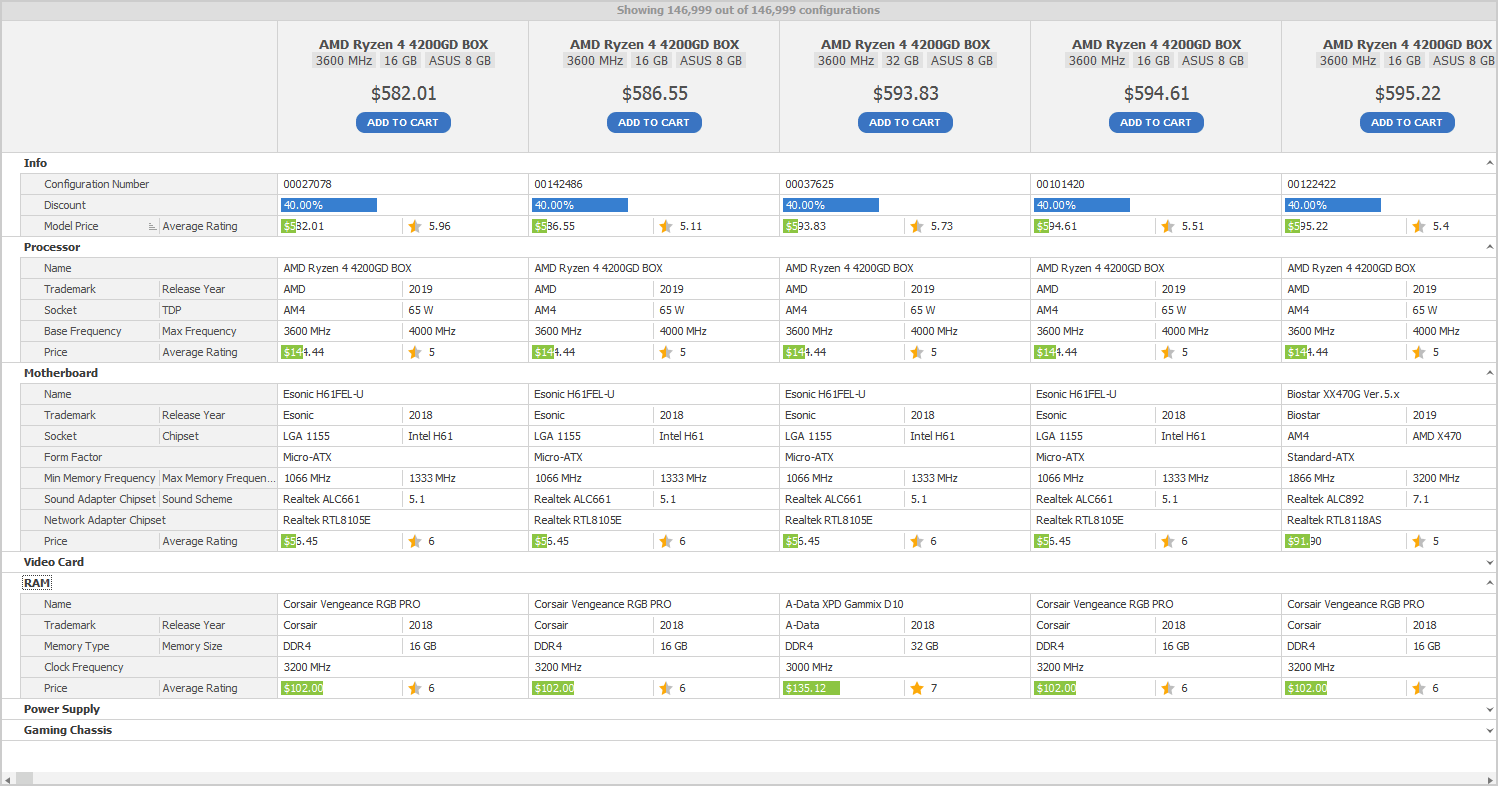
Task: Collapse the Motherboard category chevron
Action: (x=1489, y=373)
